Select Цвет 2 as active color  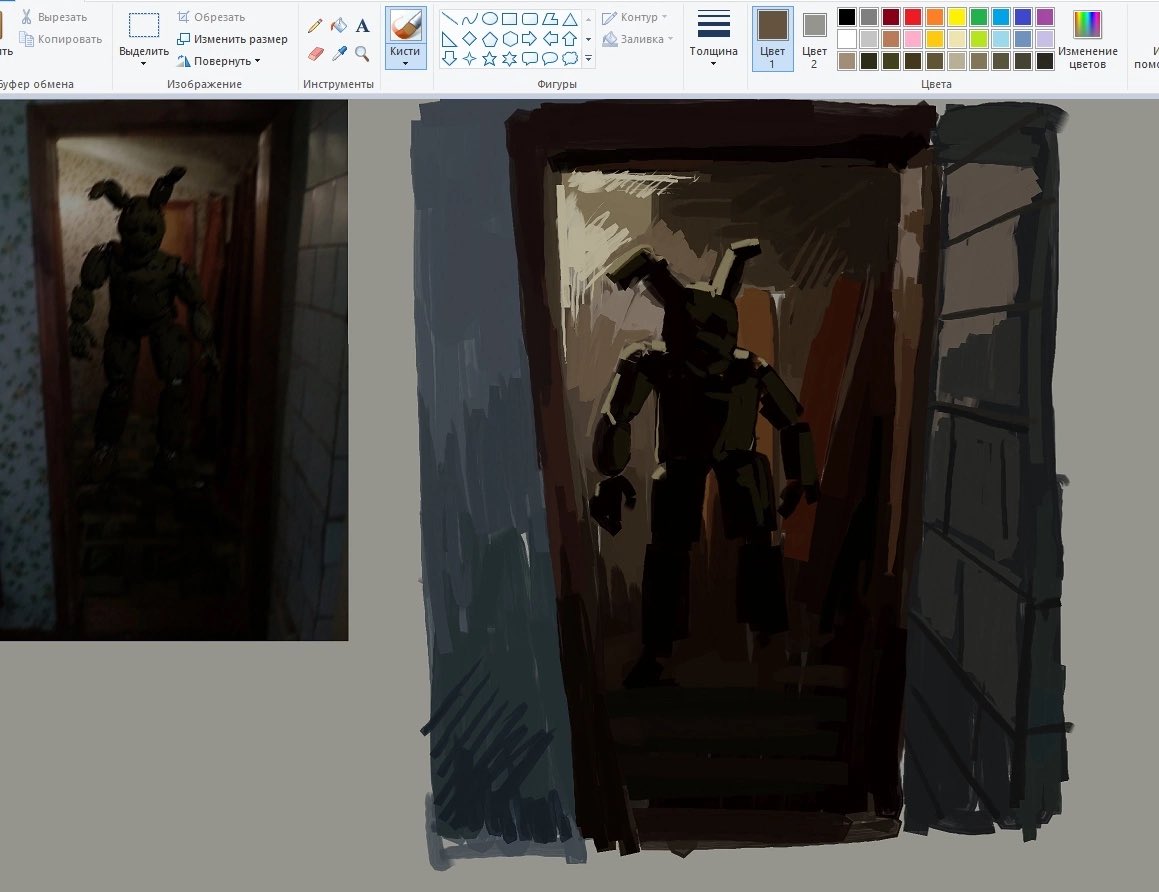point(814,38)
